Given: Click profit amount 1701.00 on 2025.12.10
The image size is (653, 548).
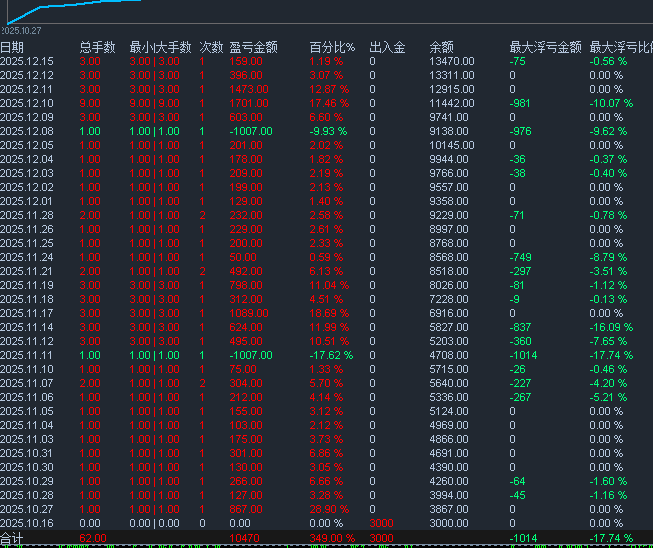Looking at the screenshot, I should tap(246, 103).
